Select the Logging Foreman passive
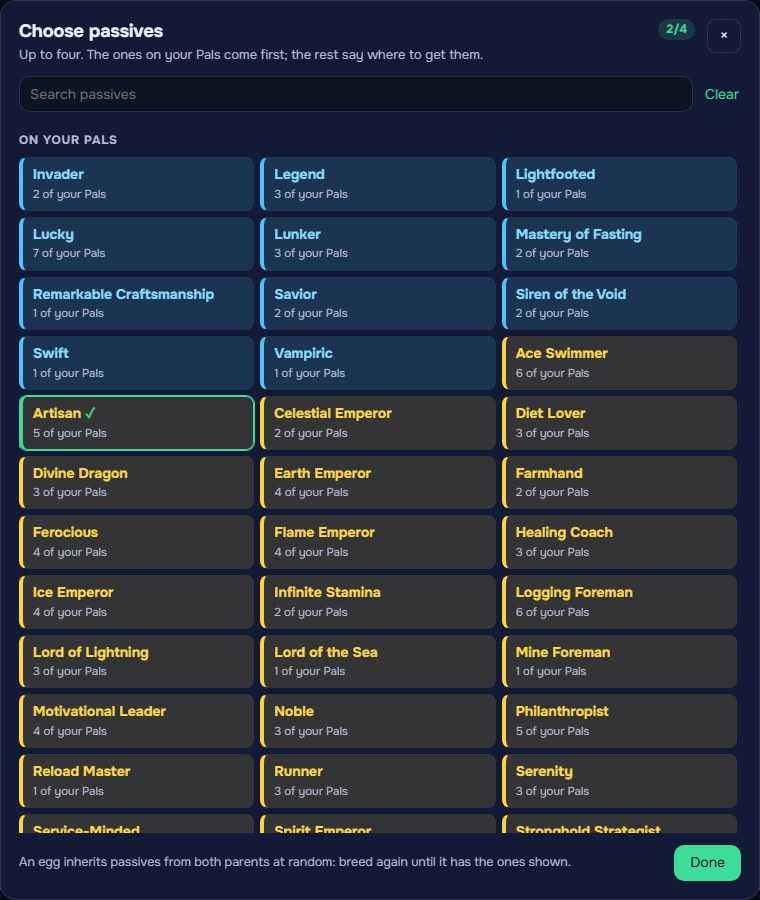 pyautogui.click(x=619, y=602)
